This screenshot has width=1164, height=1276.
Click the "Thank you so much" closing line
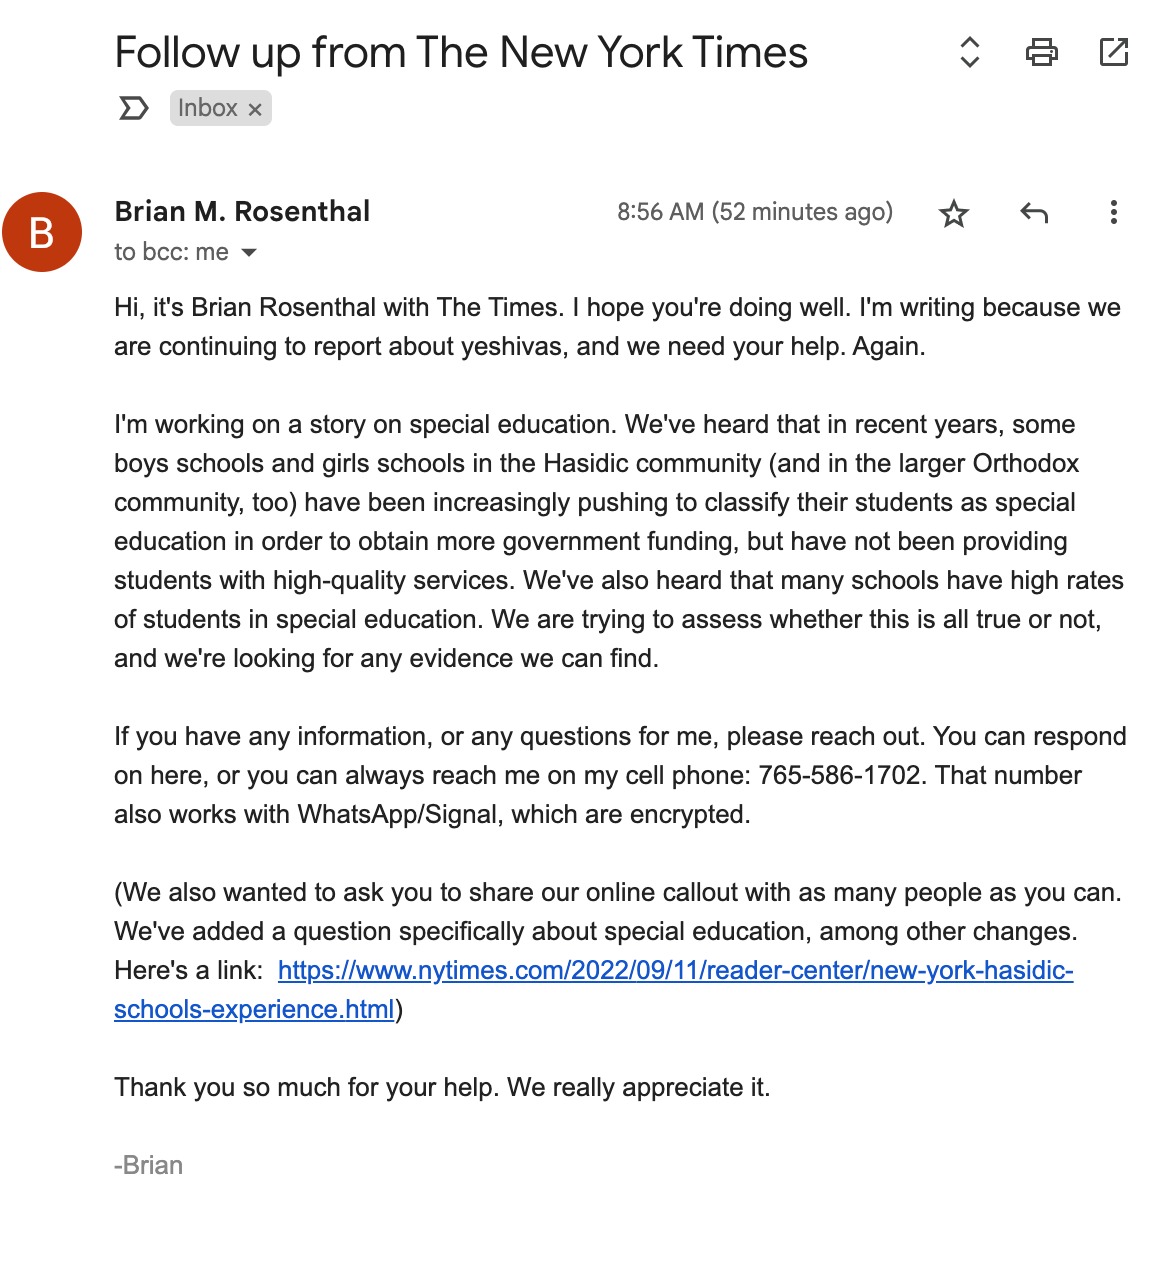(442, 1088)
